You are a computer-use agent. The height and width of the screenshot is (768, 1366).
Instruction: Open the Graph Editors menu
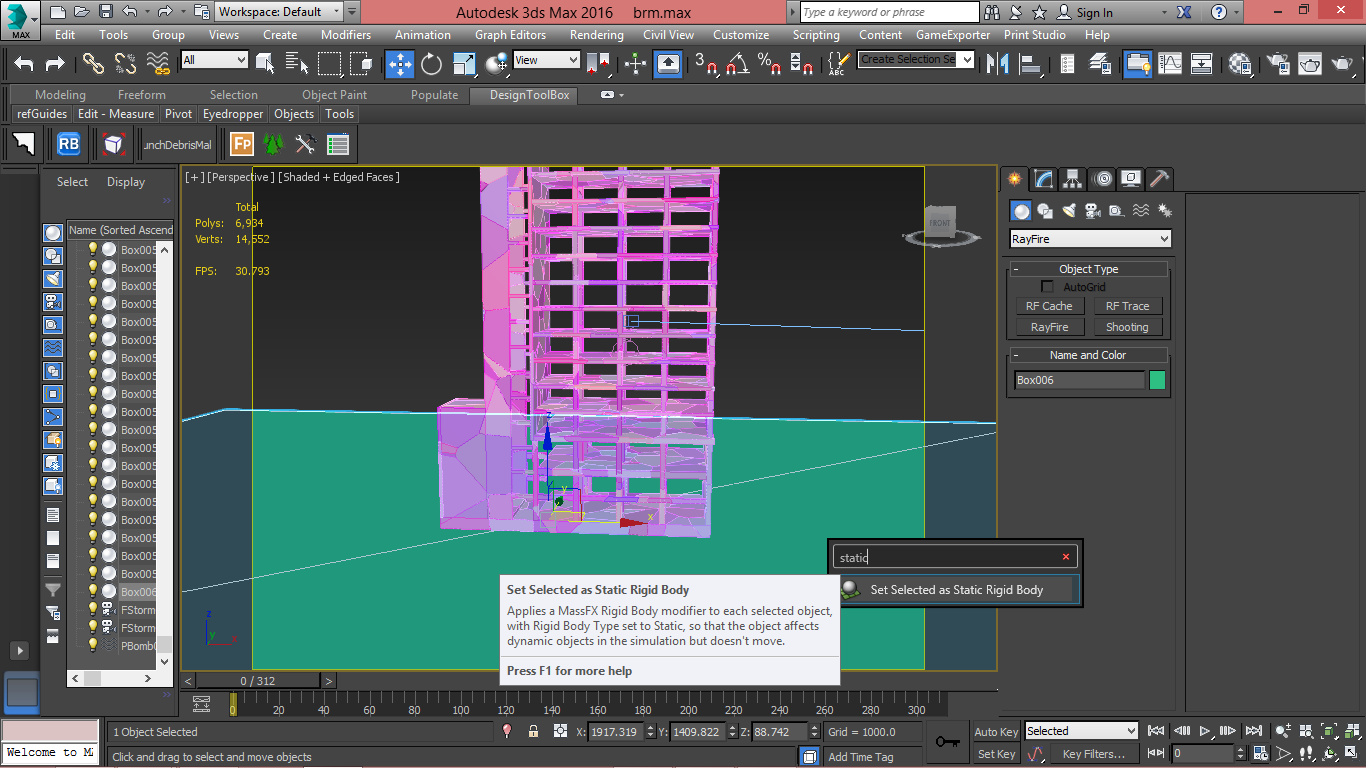(510, 34)
